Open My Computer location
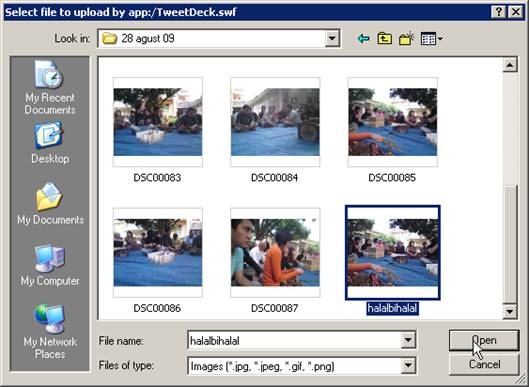Image resolution: width=529 pixels, height=387 pixels. pyautogui.click(x=50, y=265)
